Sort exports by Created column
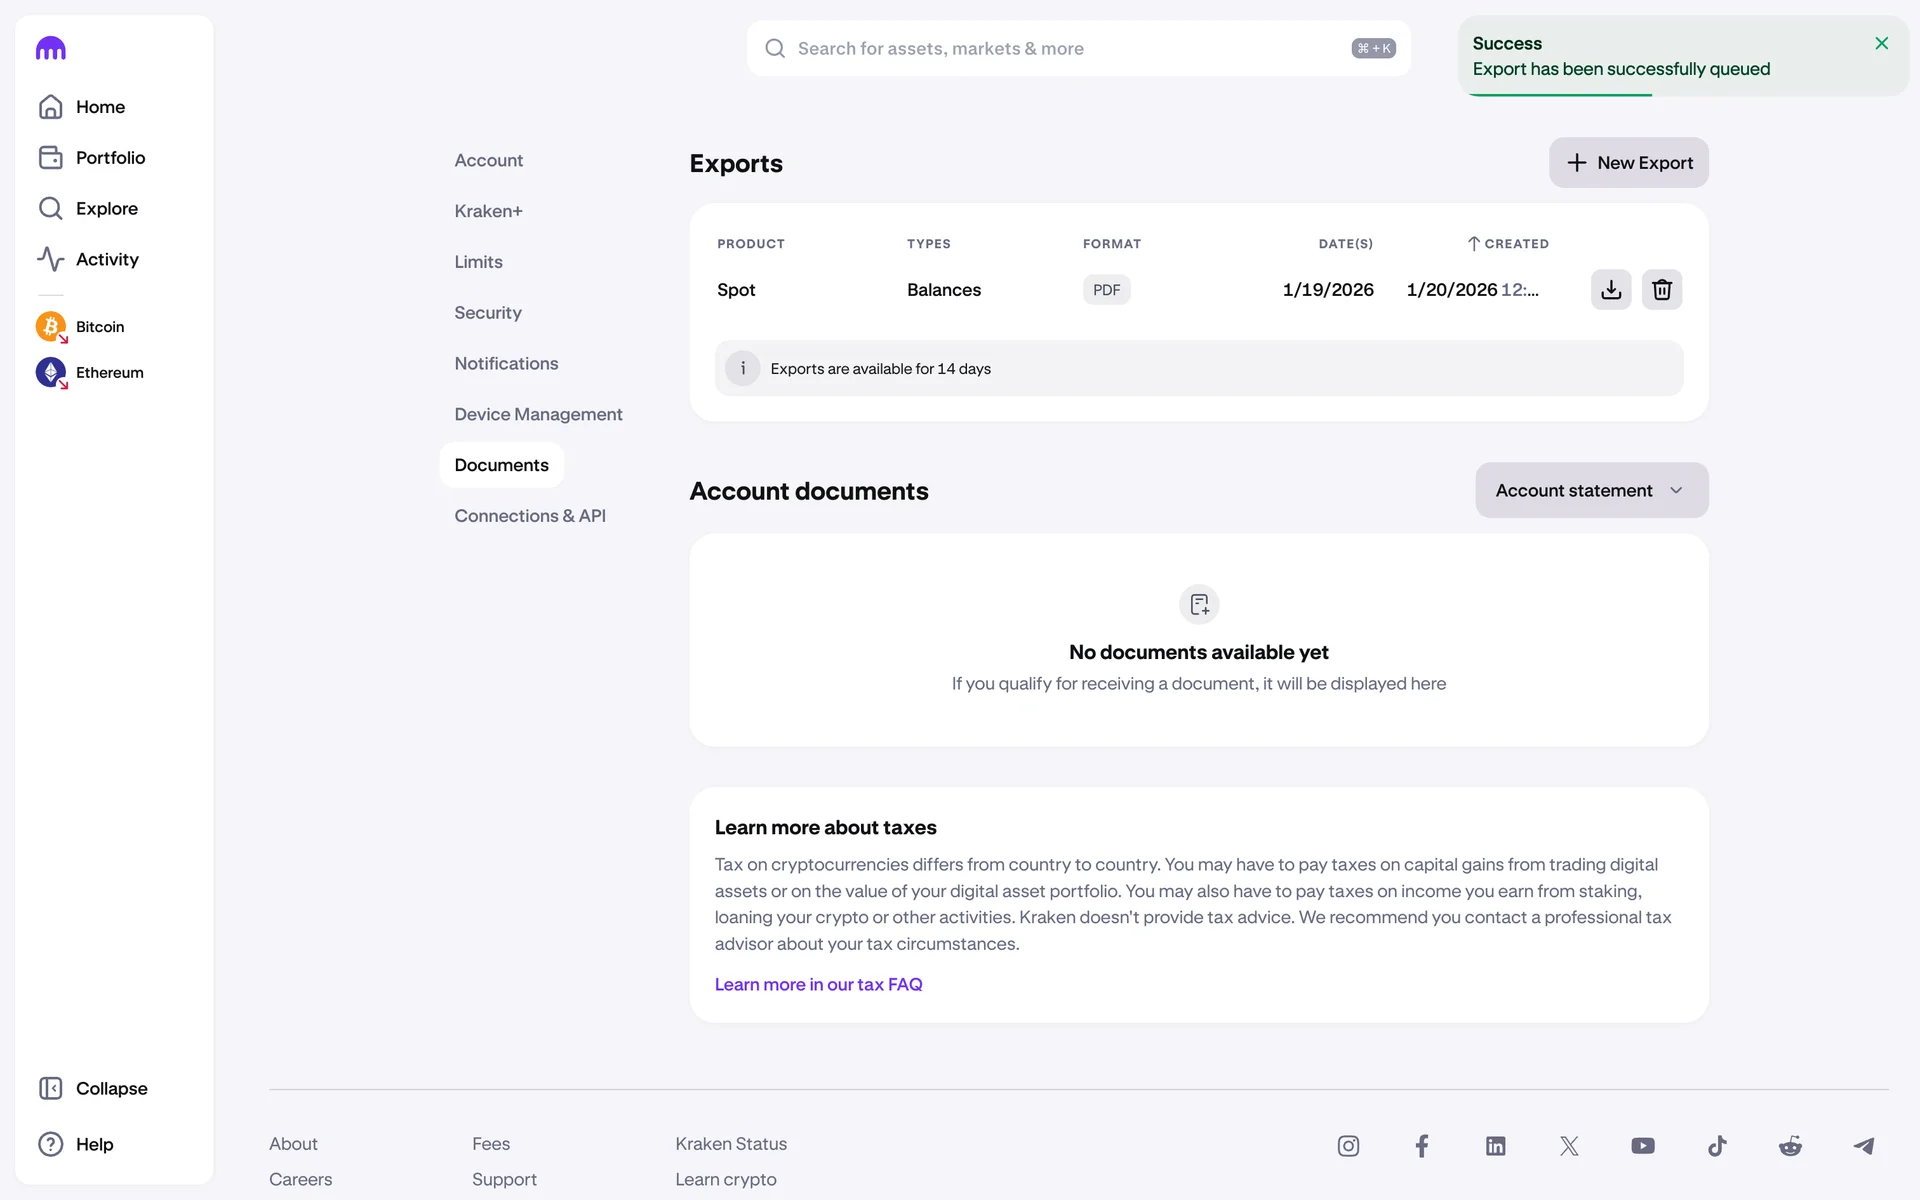 tap(1508, 244)
